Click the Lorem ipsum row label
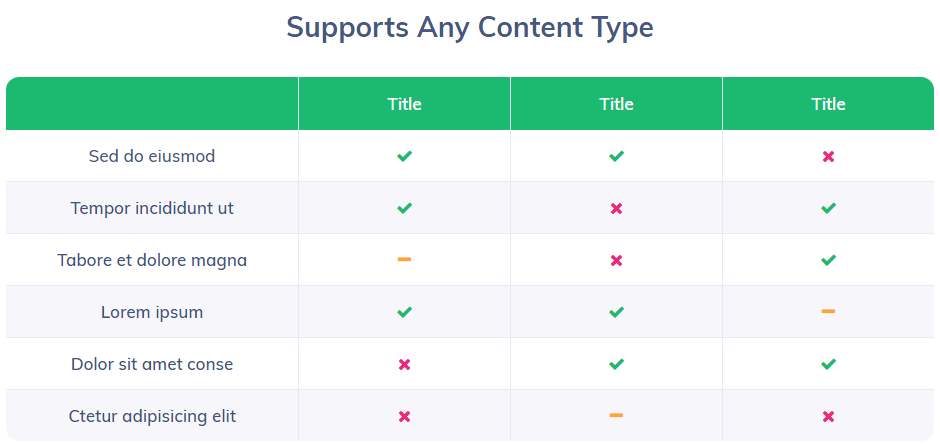Image resolution: width=940 pixels, height=444 pixels. tap(152, 312)
